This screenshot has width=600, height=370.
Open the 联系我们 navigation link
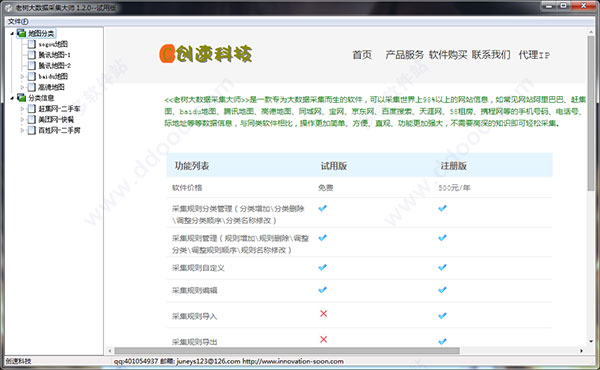point(491,55)
